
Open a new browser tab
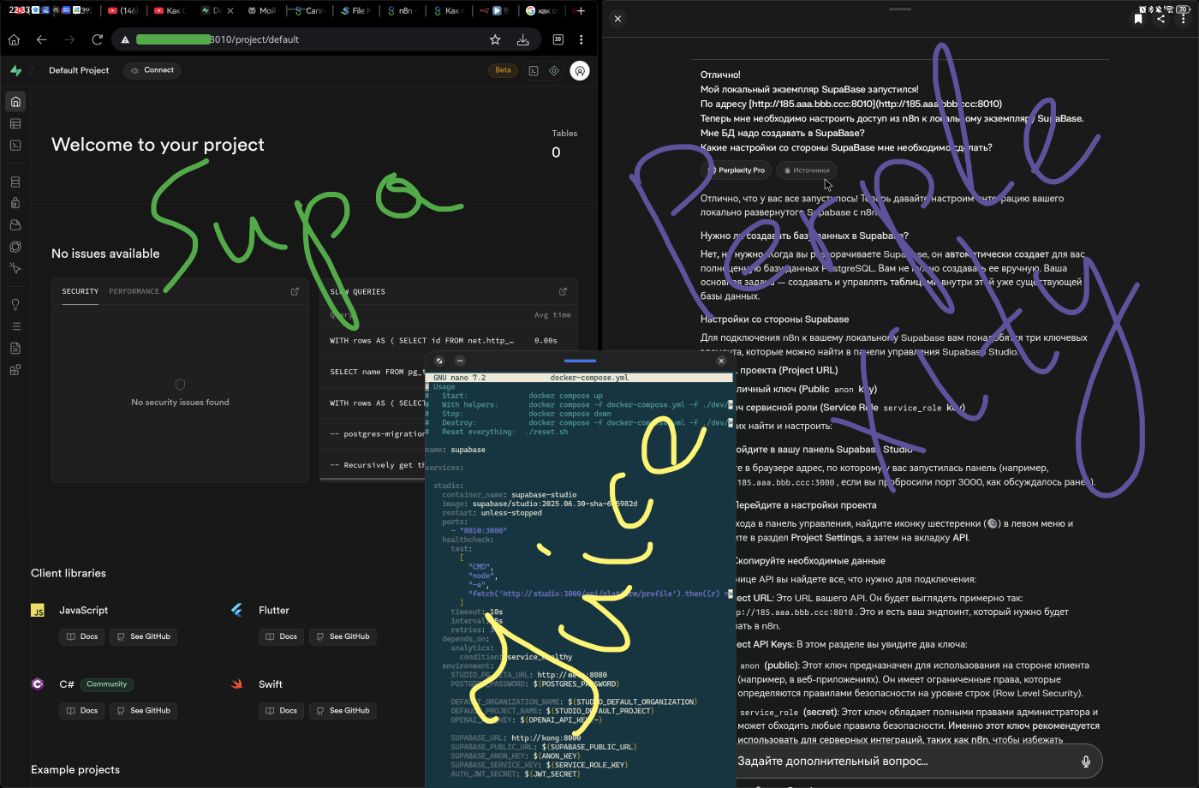[581, 11]
